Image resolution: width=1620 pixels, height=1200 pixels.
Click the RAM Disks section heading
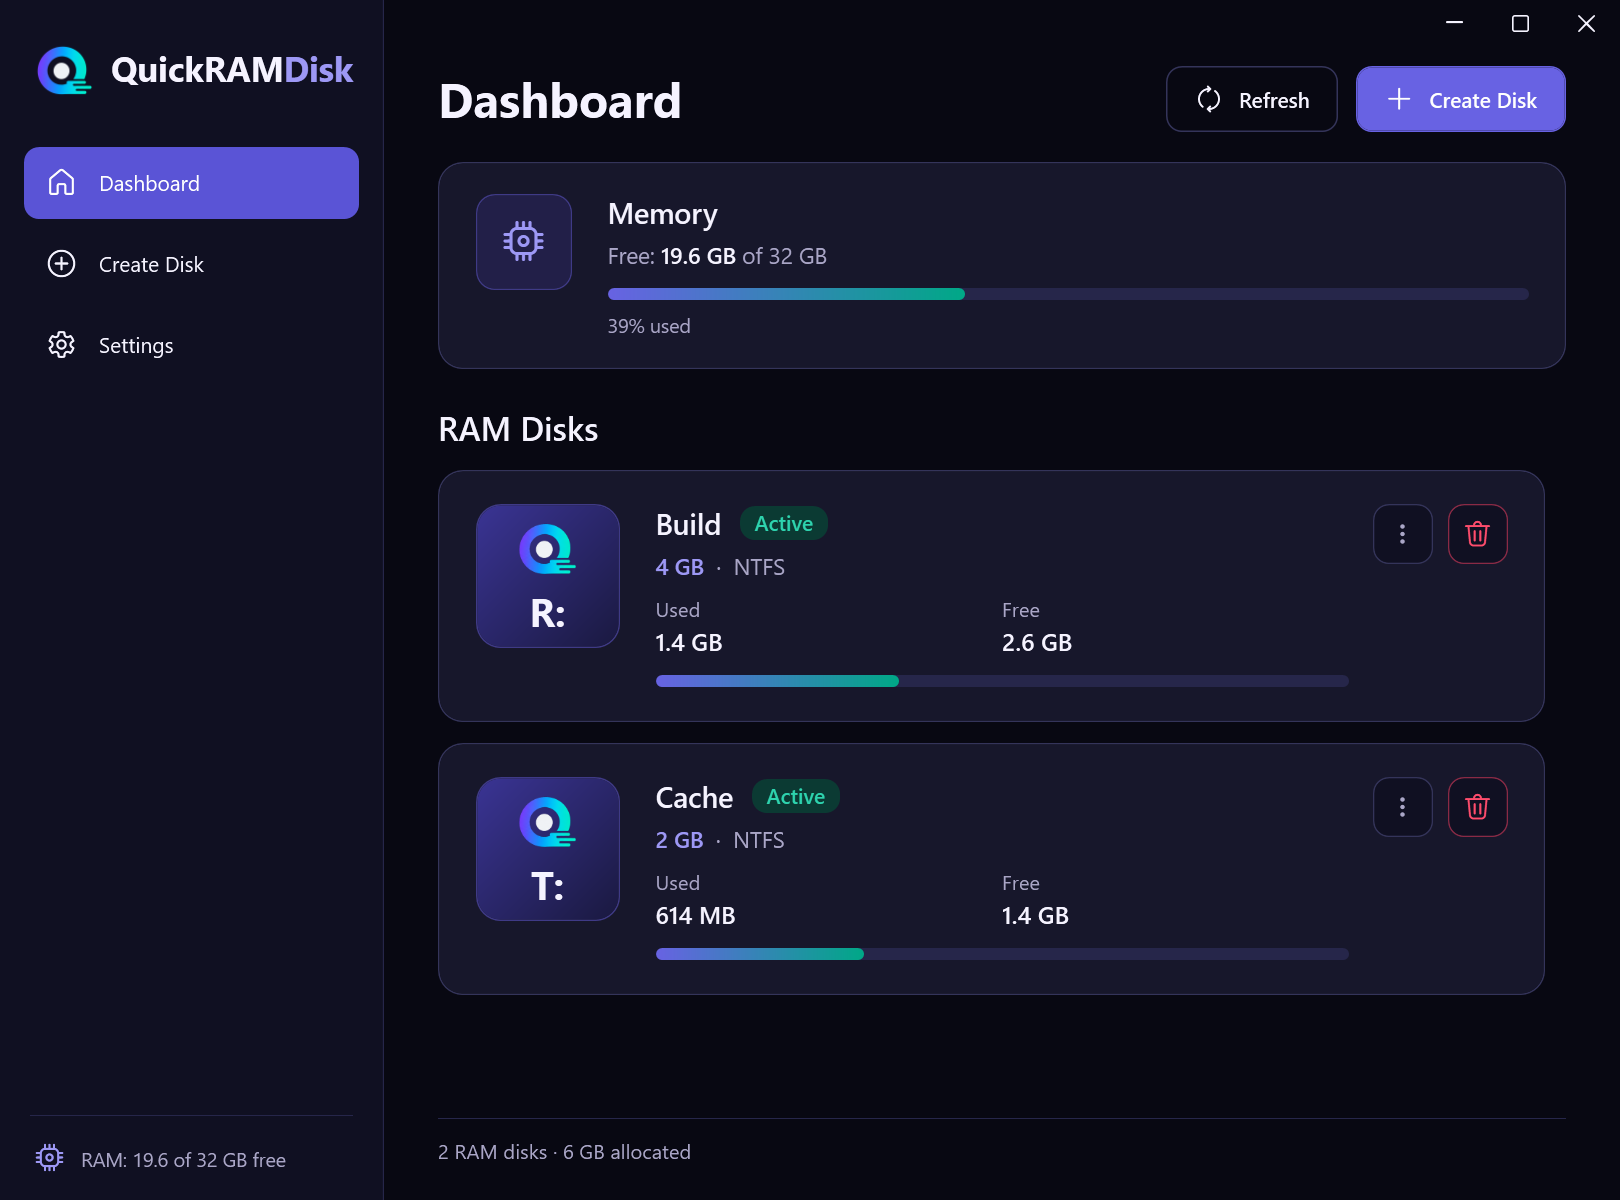(x=518, y=429)
